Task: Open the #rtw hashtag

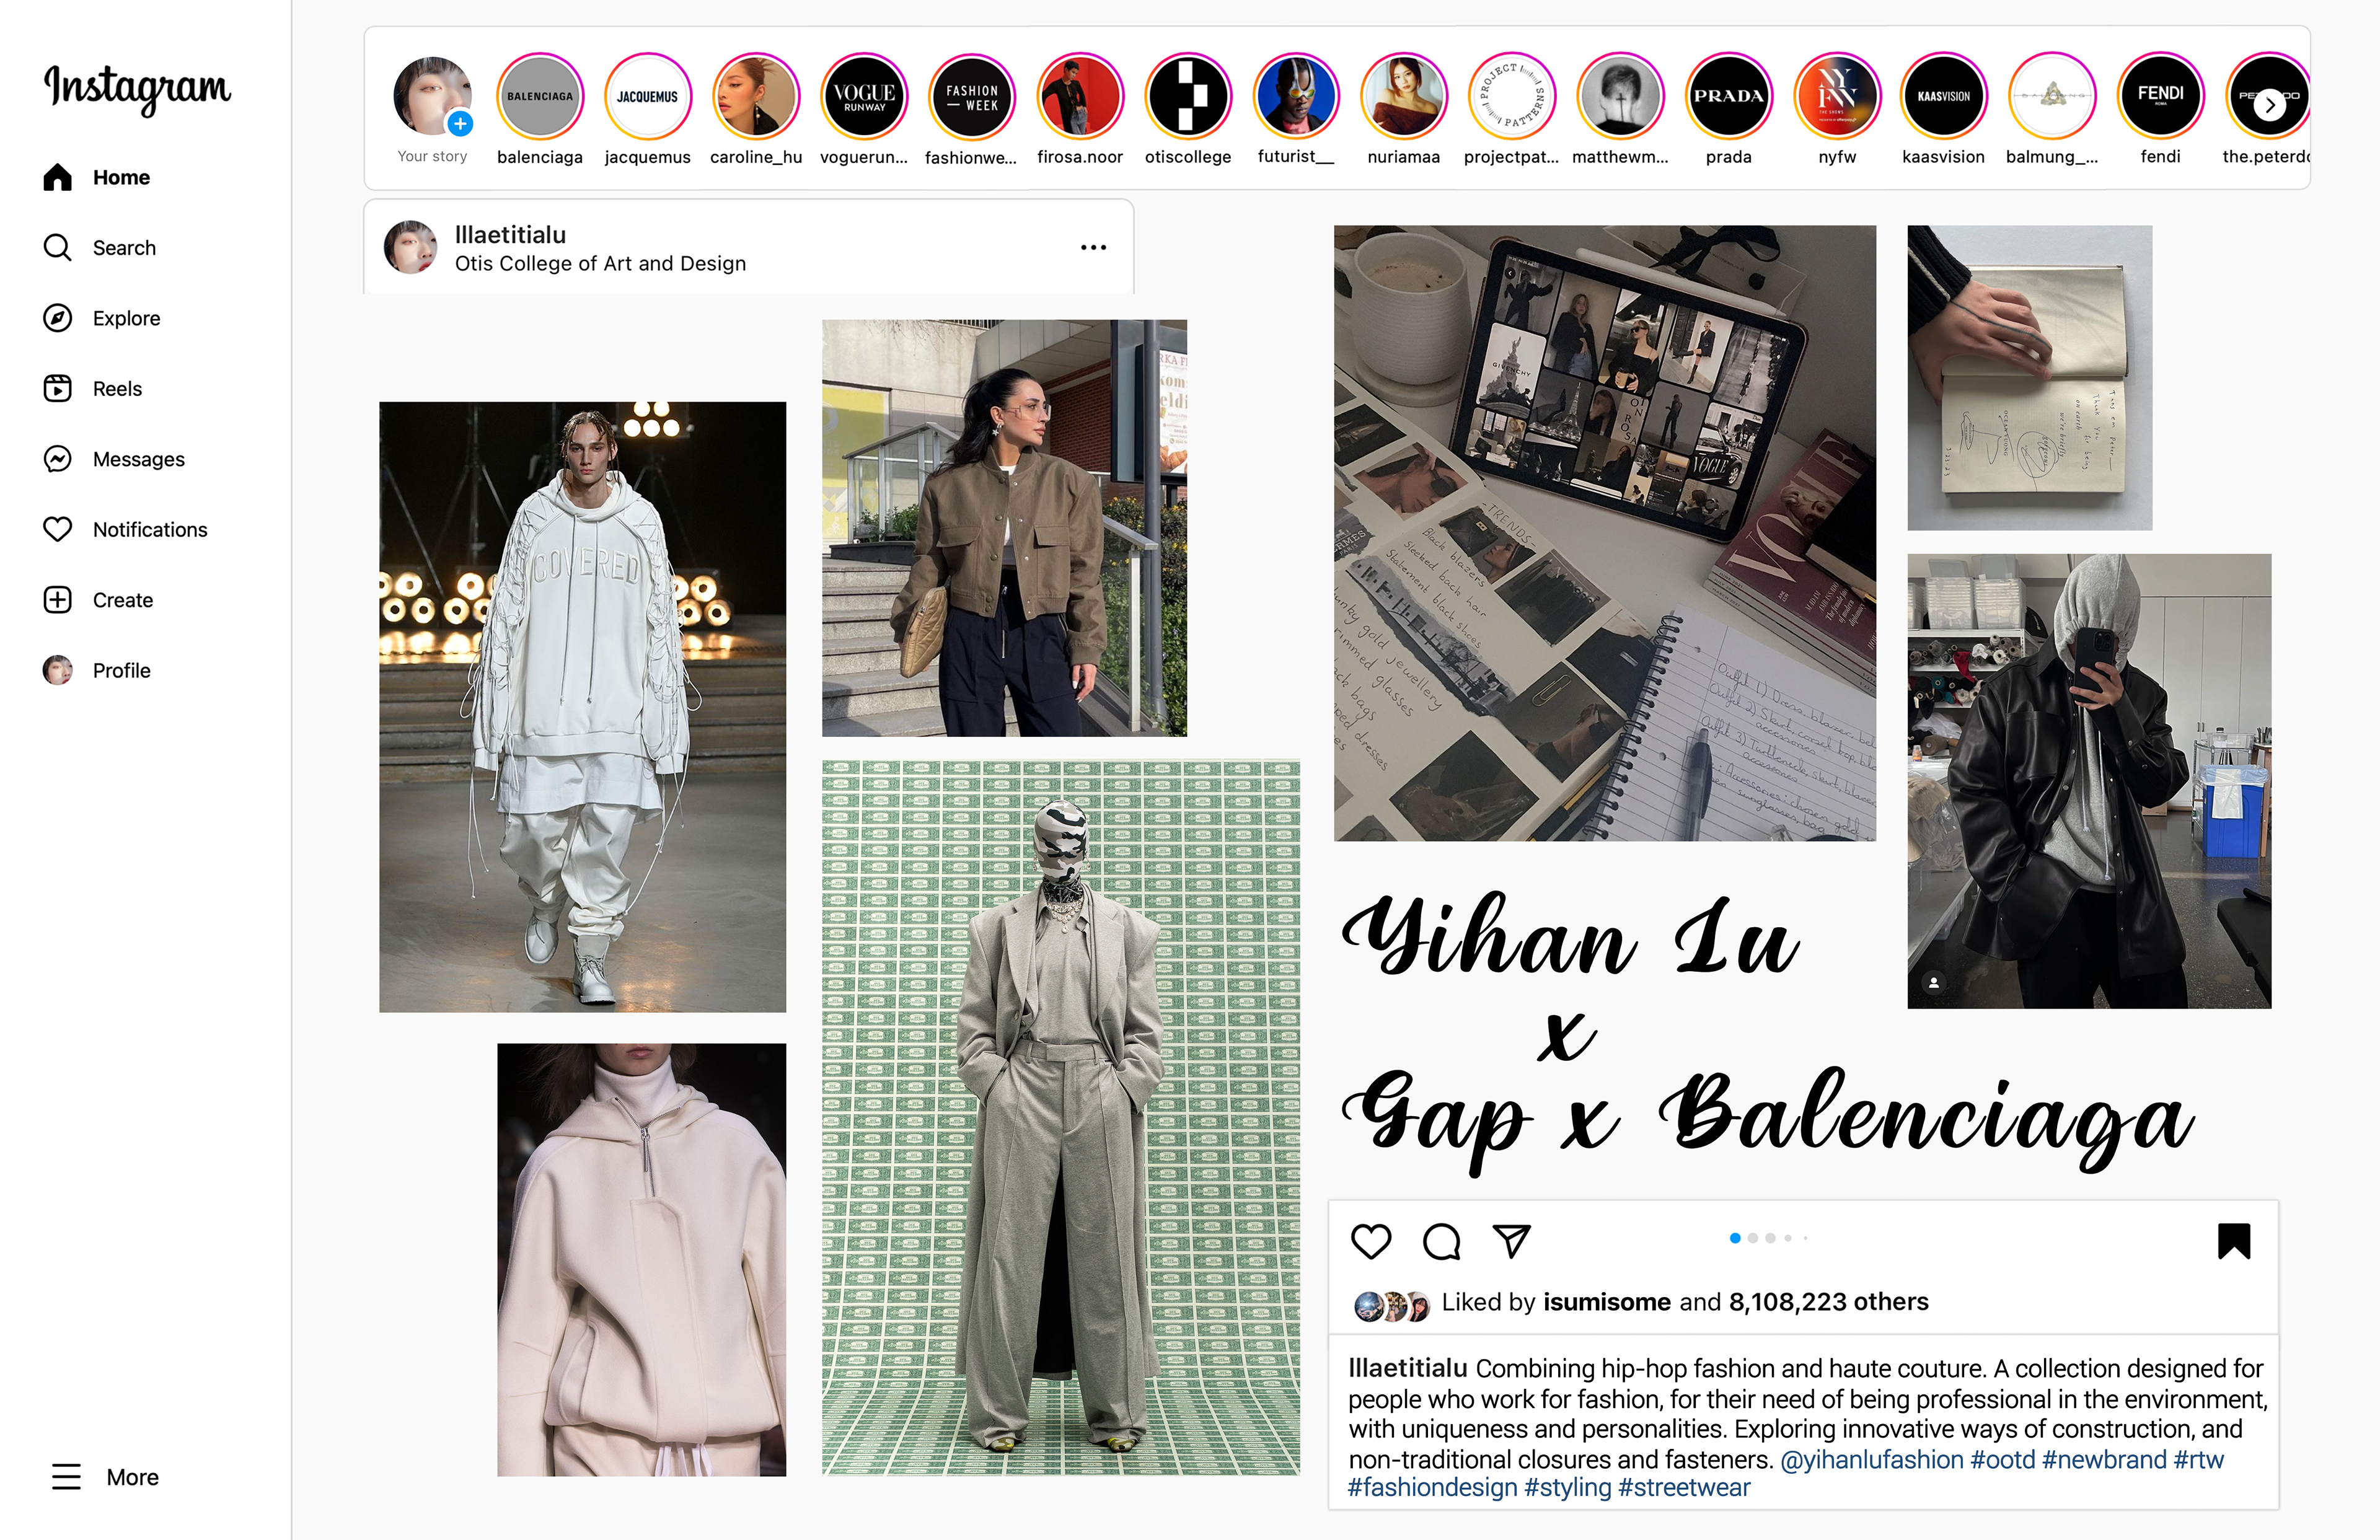Action: coord(2198,1459)
